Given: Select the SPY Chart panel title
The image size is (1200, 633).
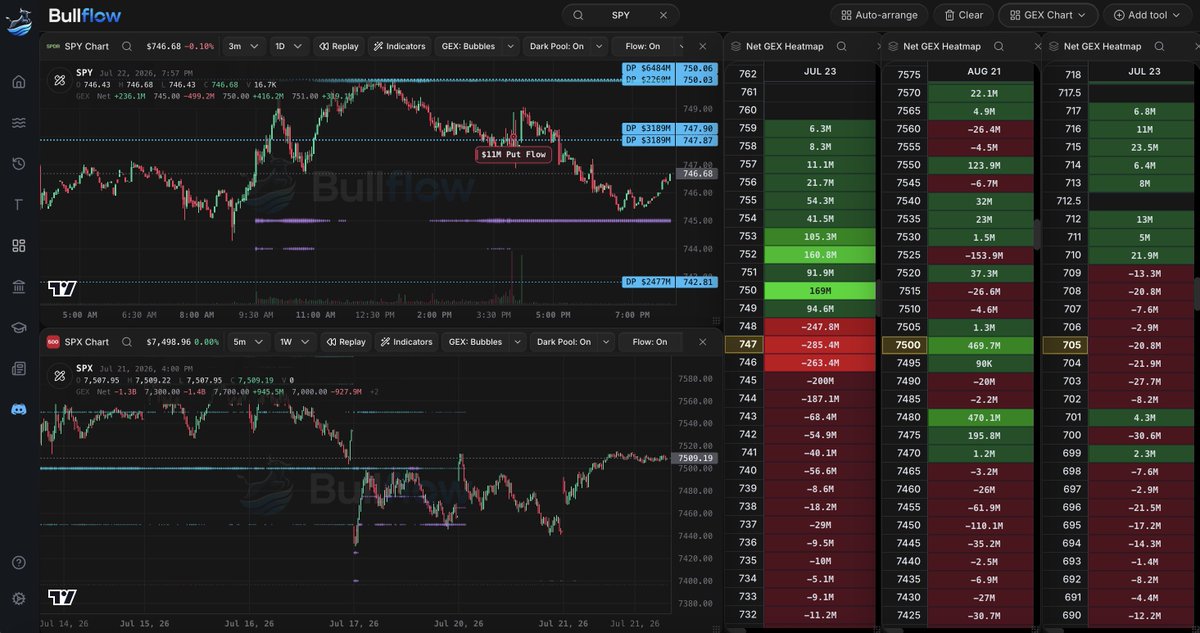Looking at the screenshot, I should coord(87,46).
